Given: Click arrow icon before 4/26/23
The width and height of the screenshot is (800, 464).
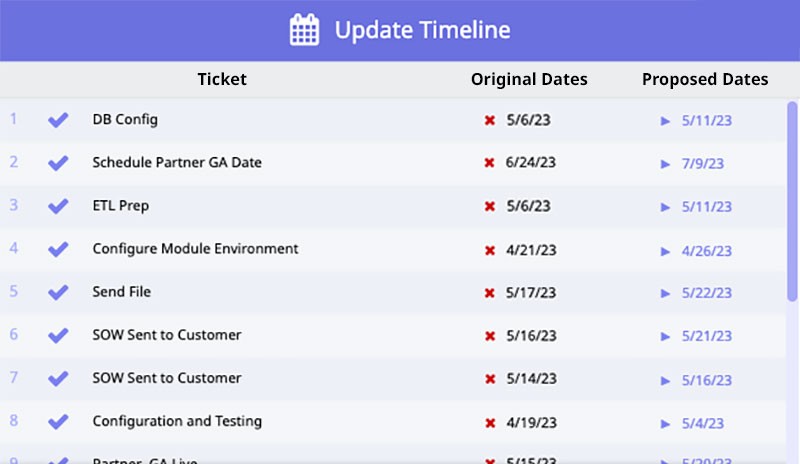Looking at the screenshot, I should pyautogui.click(x=665, y=251).
